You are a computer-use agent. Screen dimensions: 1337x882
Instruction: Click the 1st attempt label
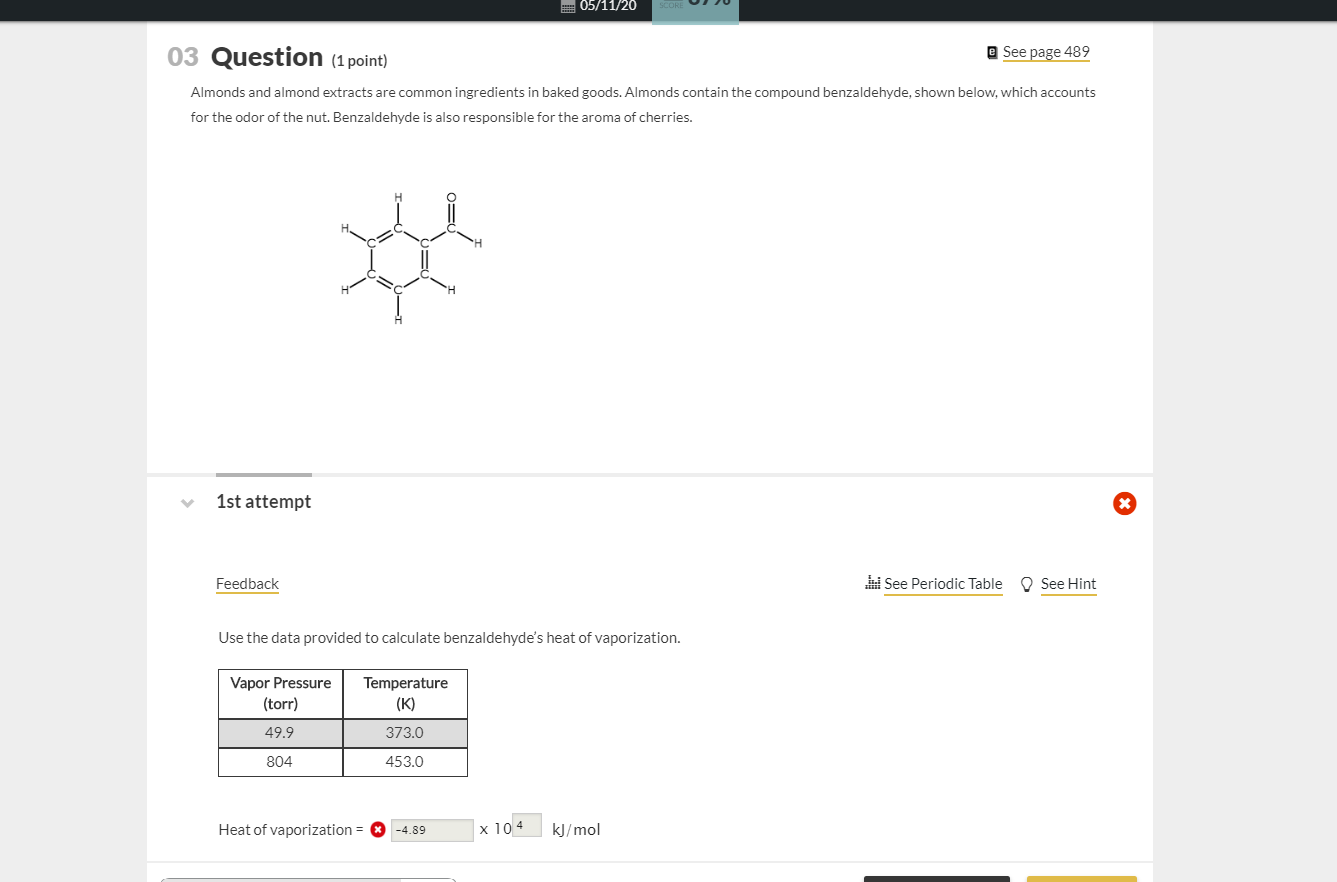[264, 502]
